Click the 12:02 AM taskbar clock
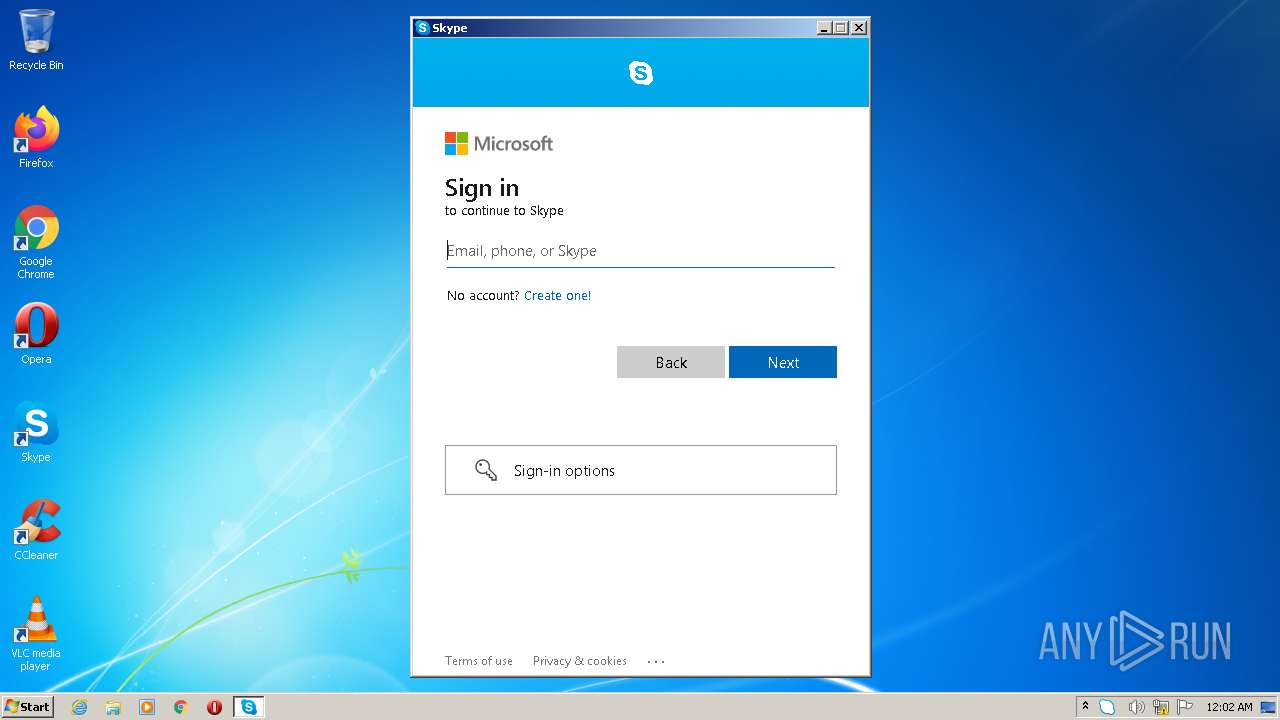The height and width of the screenshot is (720, 1280). 1229,707
